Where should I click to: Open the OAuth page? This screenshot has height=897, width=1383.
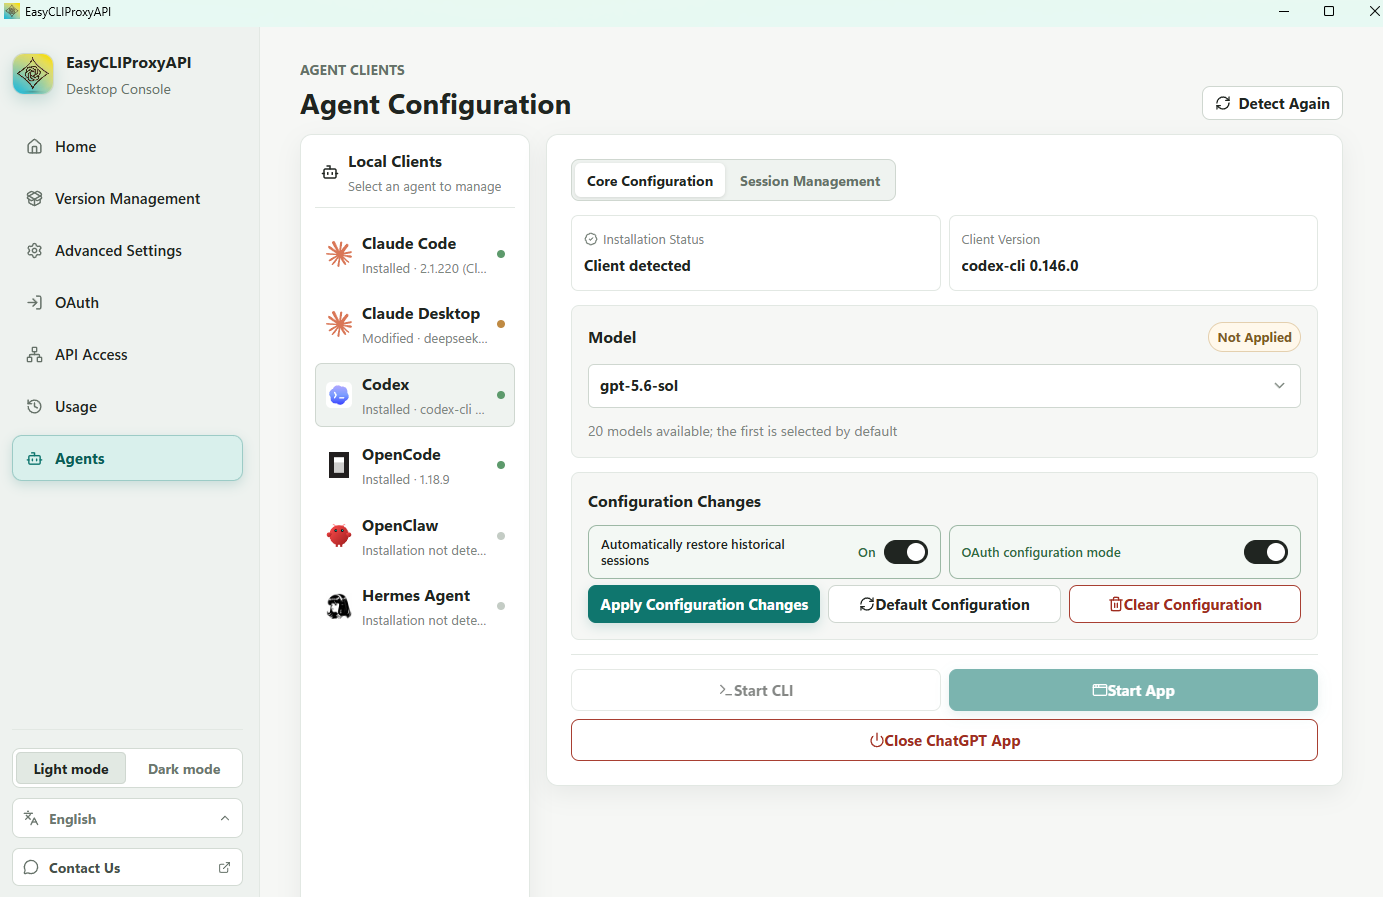[127, 302]
